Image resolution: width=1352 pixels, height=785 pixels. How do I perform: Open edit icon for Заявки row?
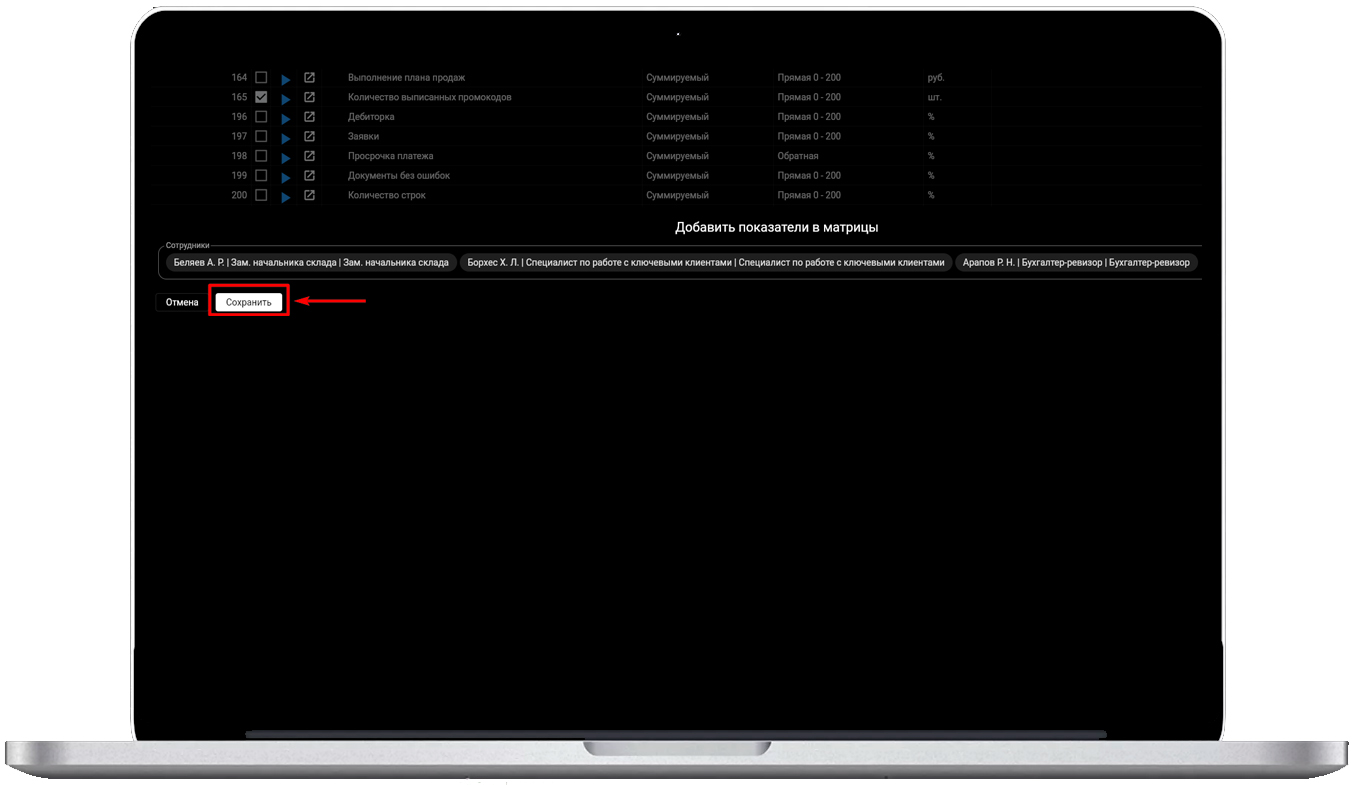tap(309, 136)
